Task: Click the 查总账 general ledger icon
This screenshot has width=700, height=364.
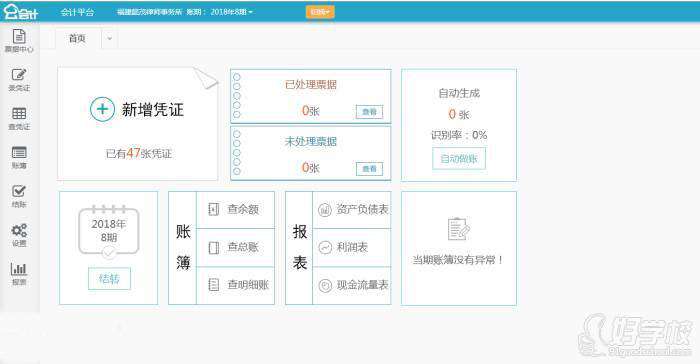Action: pos(214,247)
